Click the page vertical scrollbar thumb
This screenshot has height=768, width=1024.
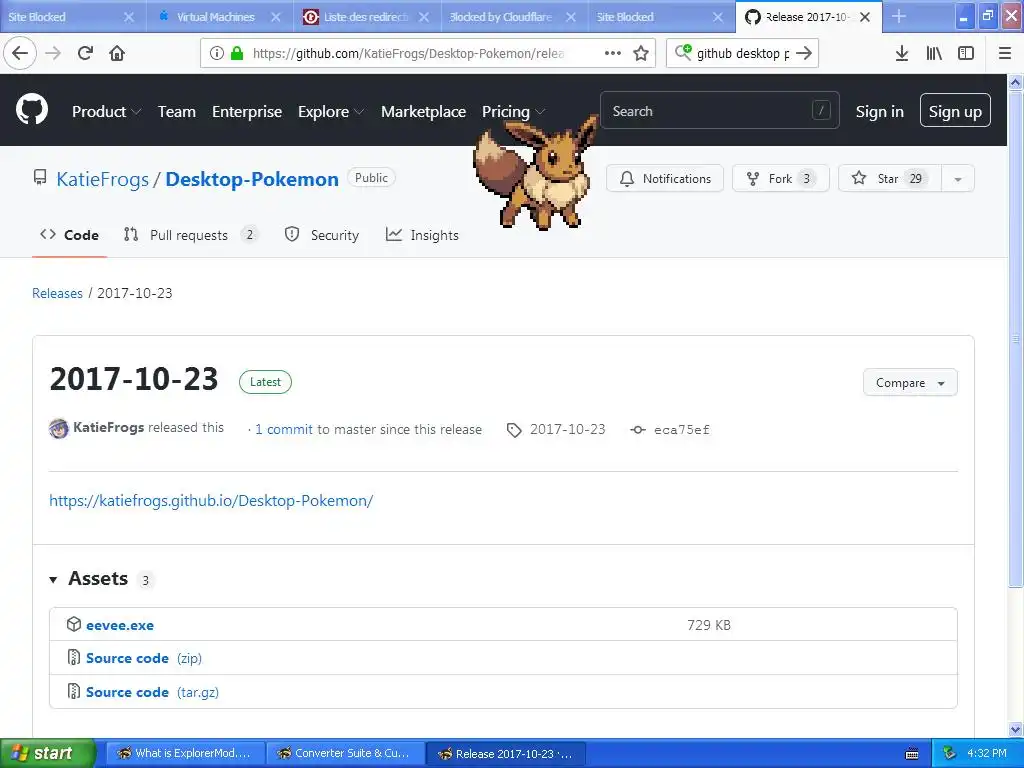pyautogui.click(x=1015, y=338)
